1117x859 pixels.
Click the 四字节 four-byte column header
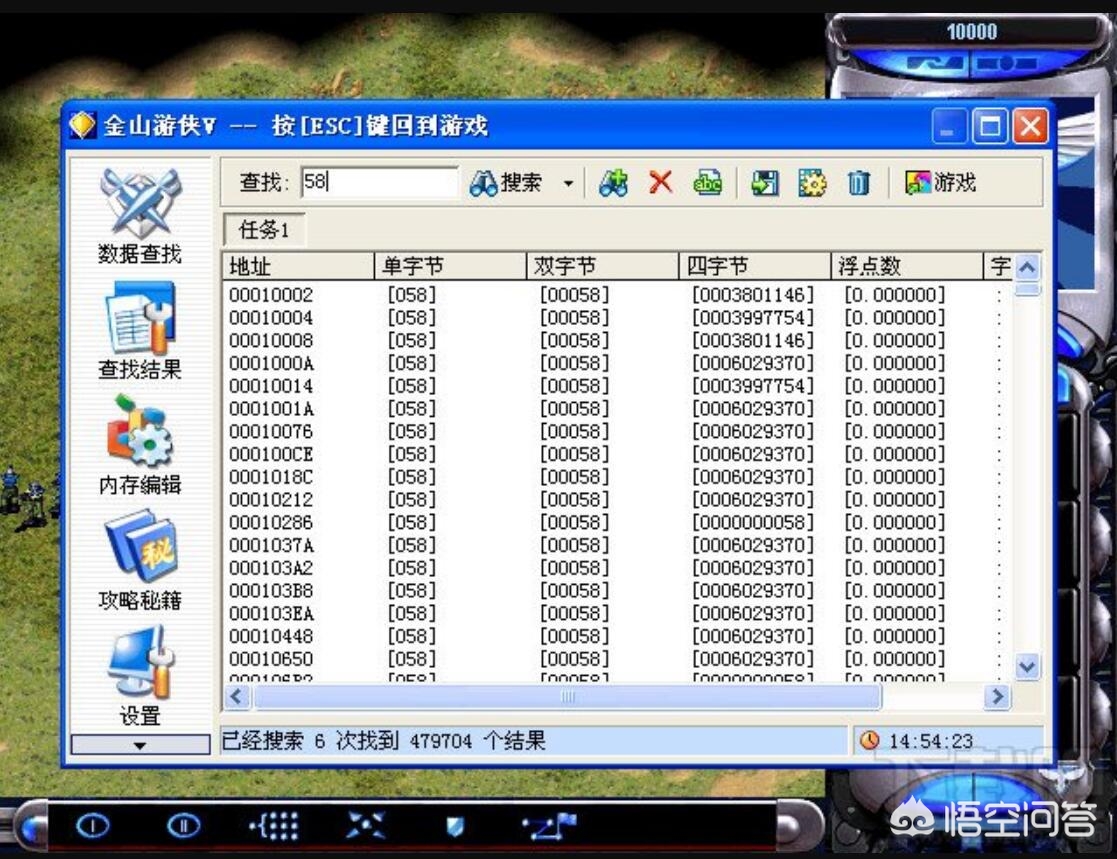coord(755,266)
